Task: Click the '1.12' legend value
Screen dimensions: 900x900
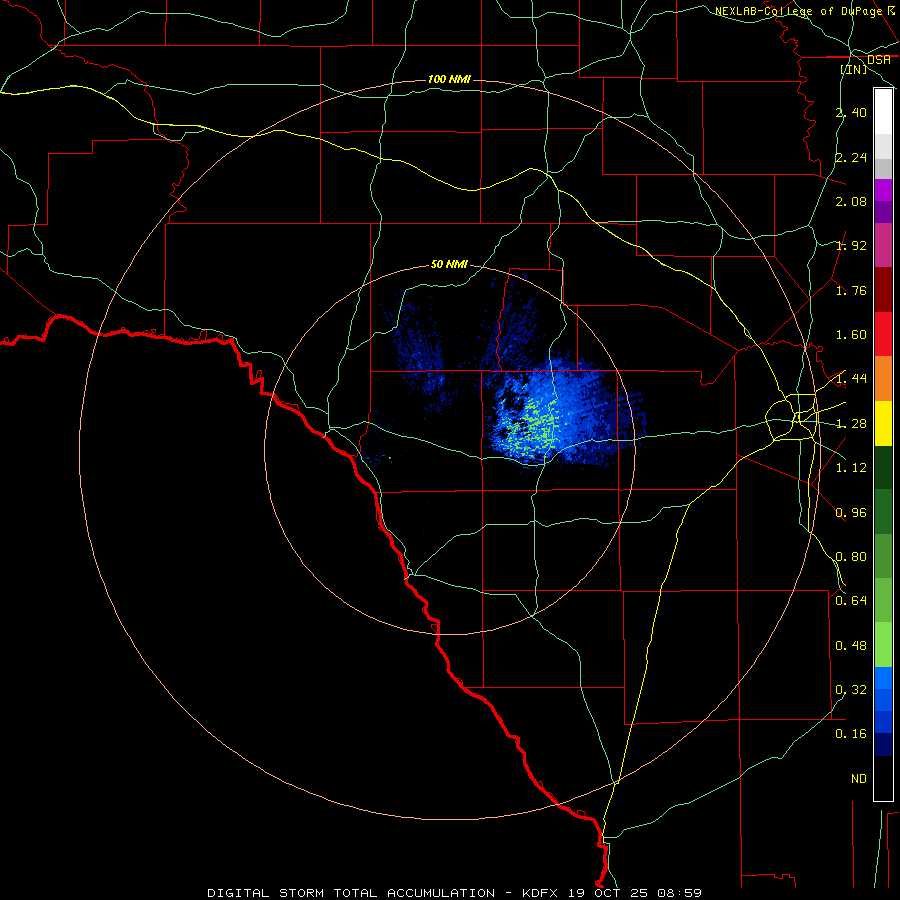Action: [851, 468]
